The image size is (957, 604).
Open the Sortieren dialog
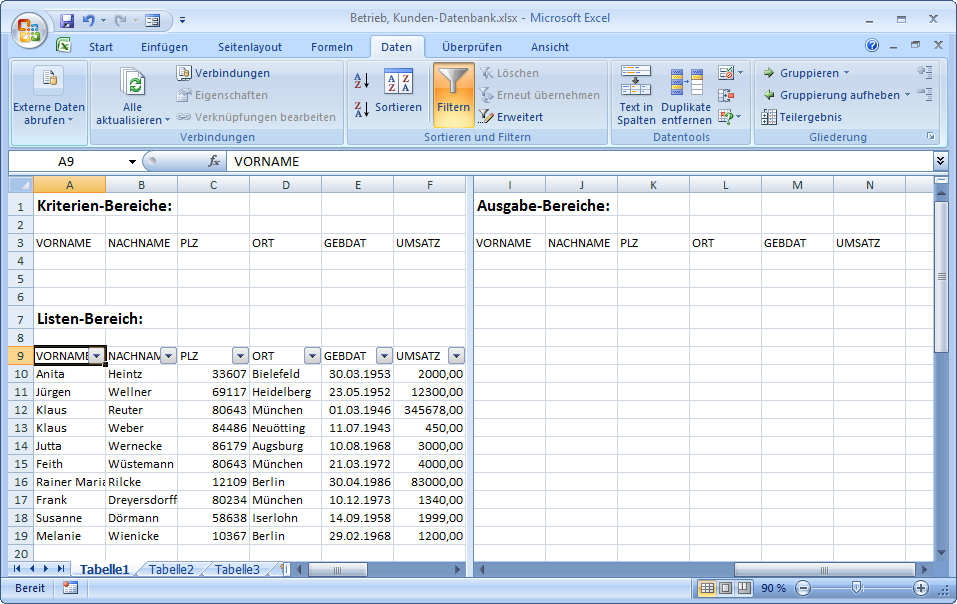[x=399, y=94]
